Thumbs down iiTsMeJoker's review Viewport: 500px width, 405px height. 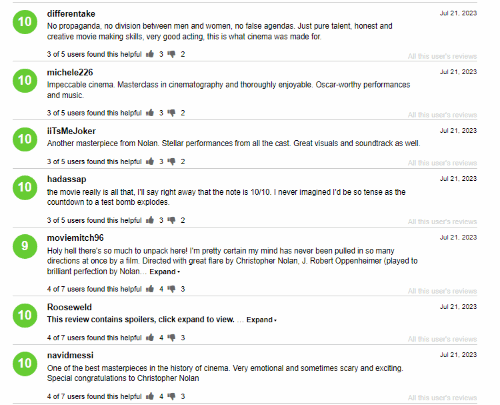pos(171,161)
